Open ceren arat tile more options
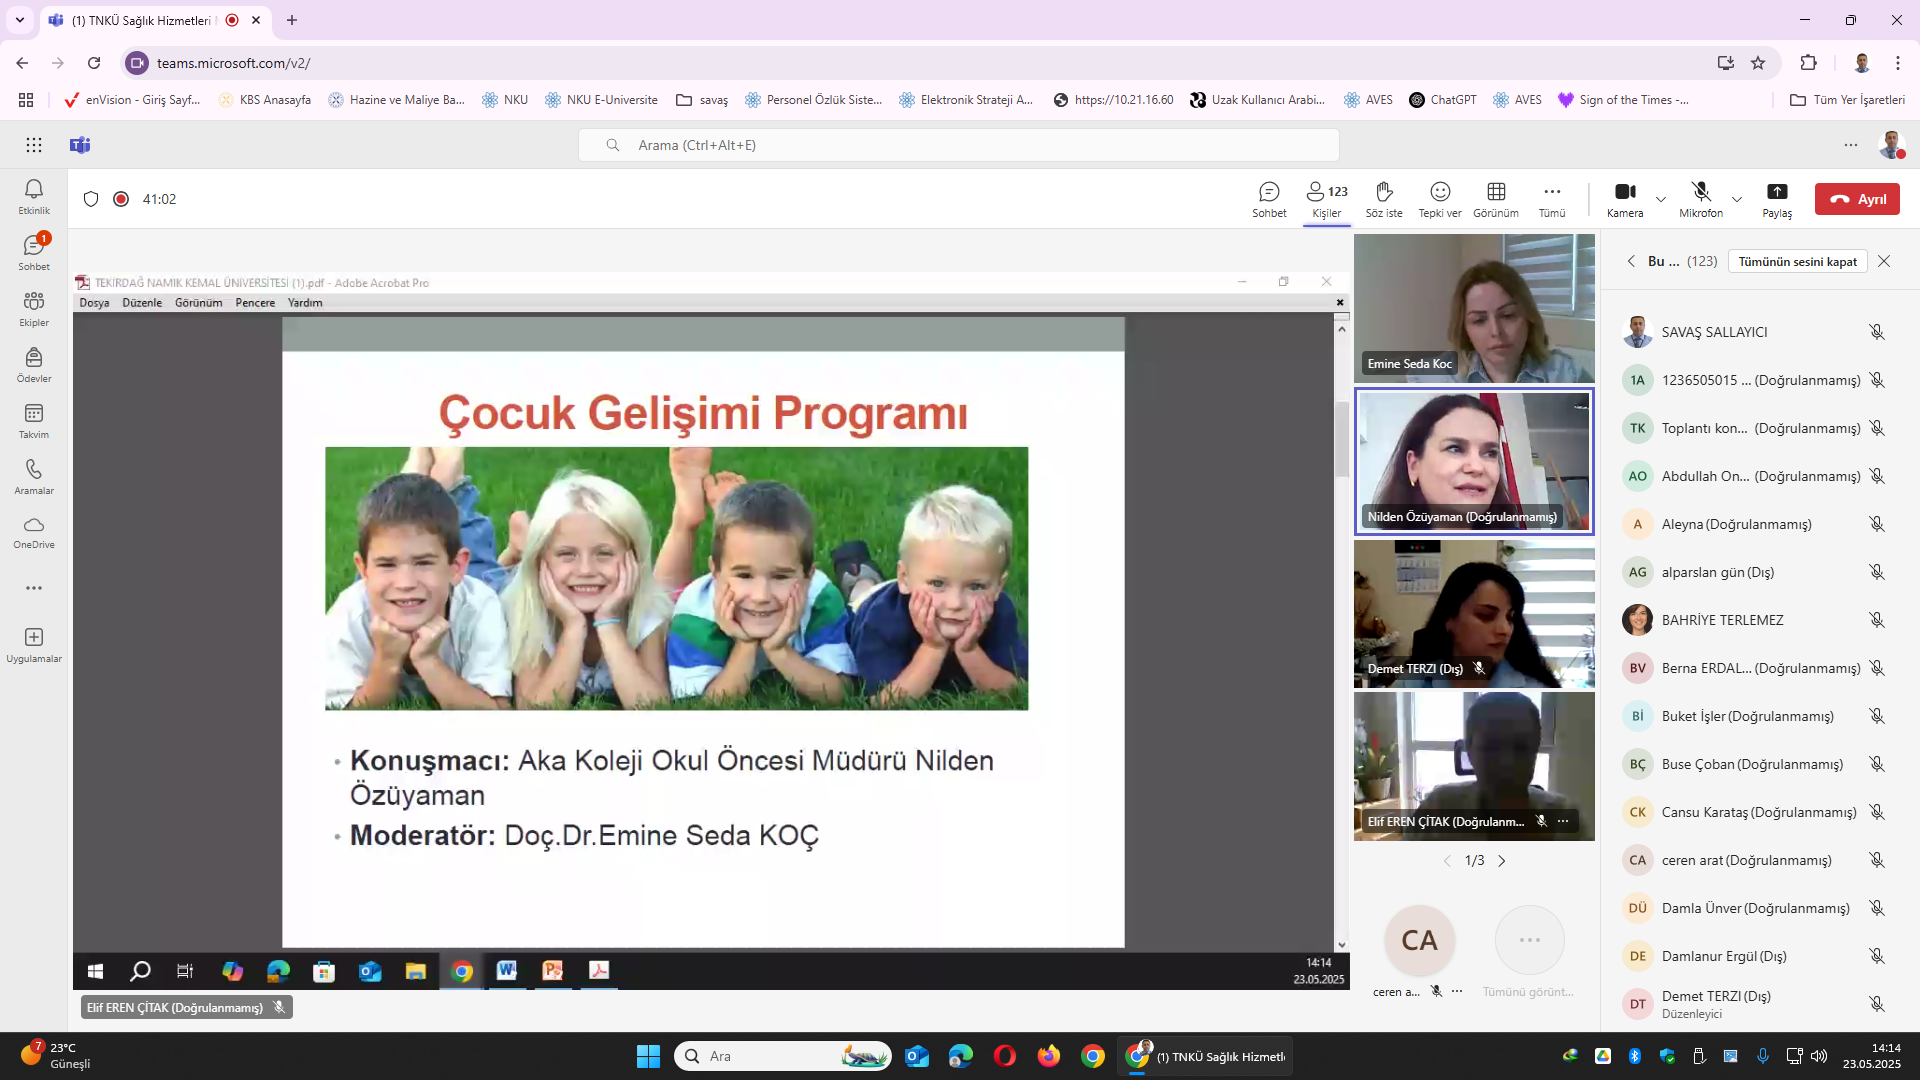1920x1080 pixels. [x=1457, y=991]
